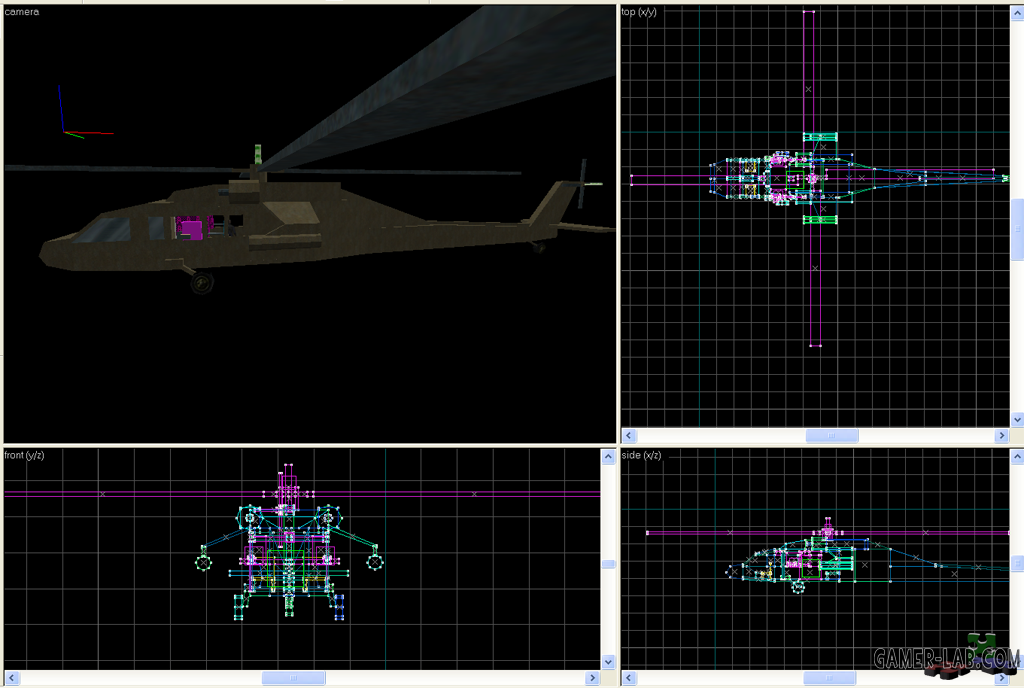Image resolution: width=1024 pixels, height=688 pixels.
Task: Click the "camera" viewport label
Action: pyautogui.click(x=22, y=12)
